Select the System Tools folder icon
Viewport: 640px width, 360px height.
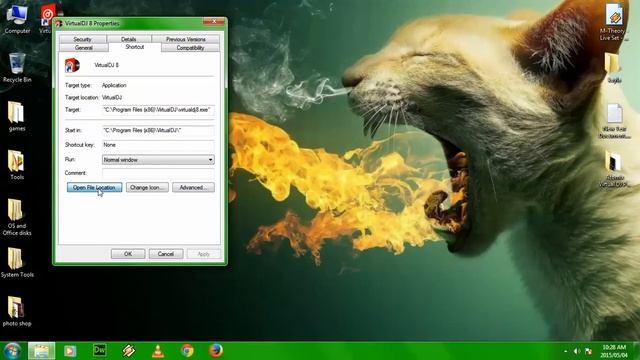pos(17,263)
